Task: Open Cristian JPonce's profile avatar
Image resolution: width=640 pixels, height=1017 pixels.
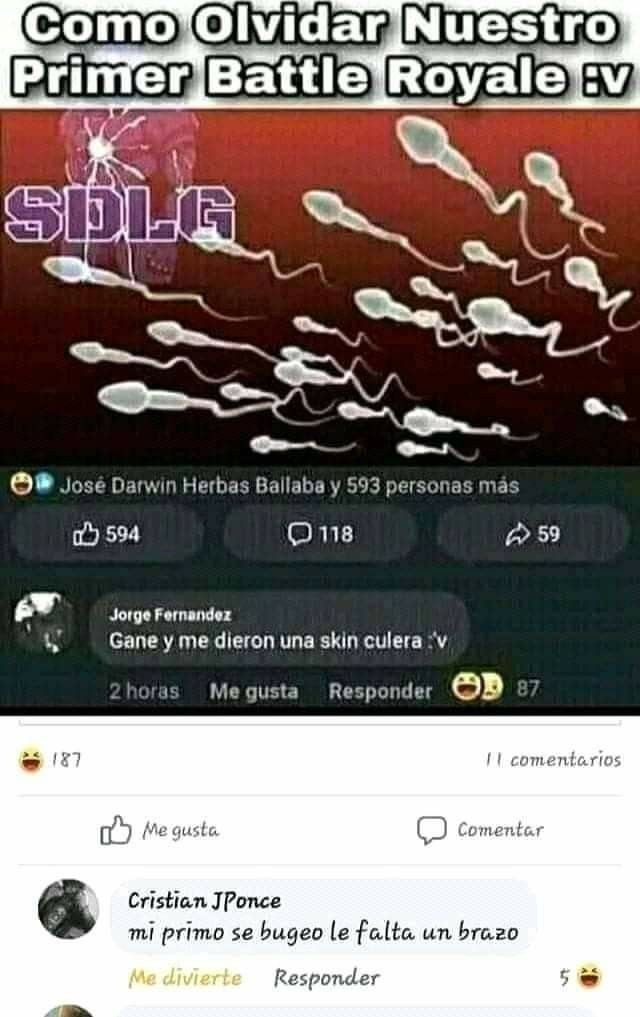Action: click(69, 909)
